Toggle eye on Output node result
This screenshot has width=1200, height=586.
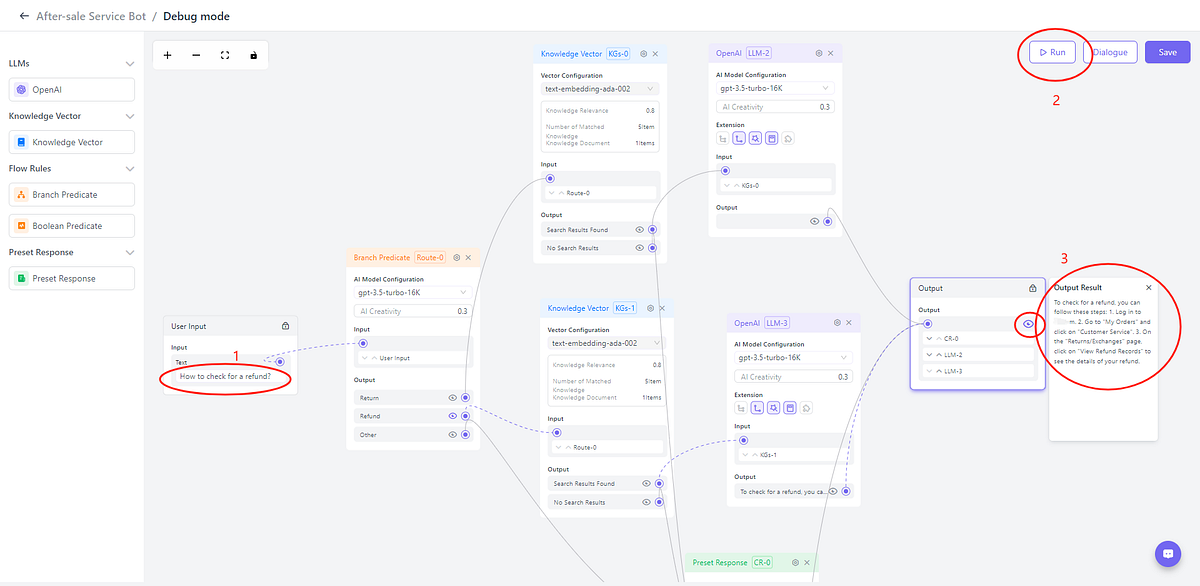(x=1028, y=323)
